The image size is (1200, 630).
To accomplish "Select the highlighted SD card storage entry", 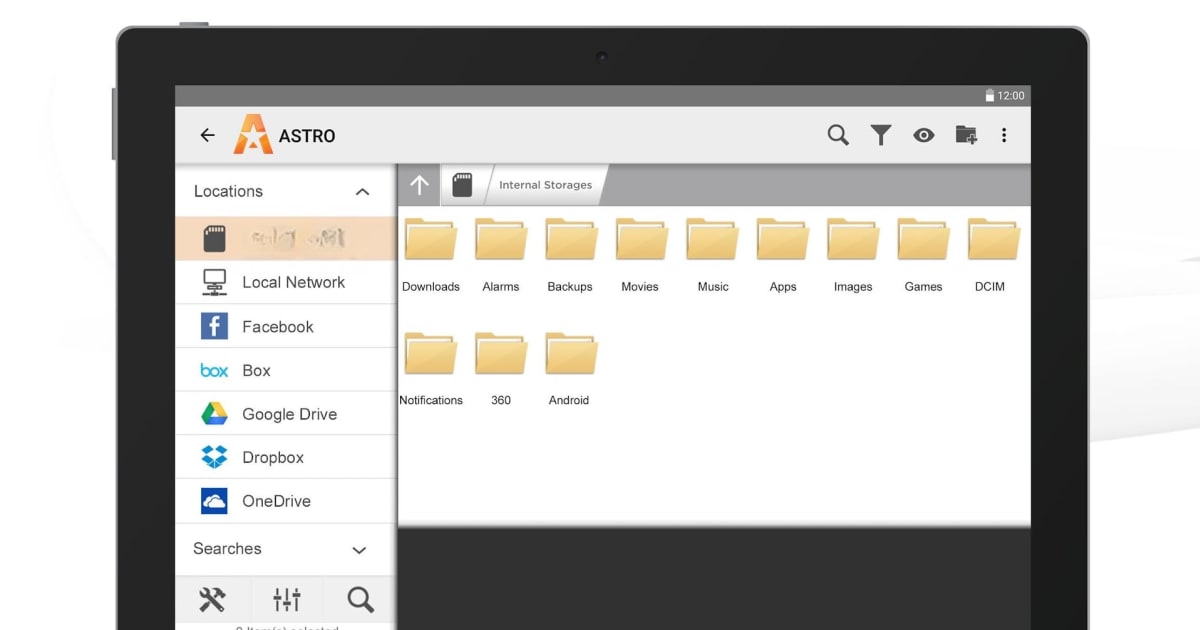I will coord(285,238).
